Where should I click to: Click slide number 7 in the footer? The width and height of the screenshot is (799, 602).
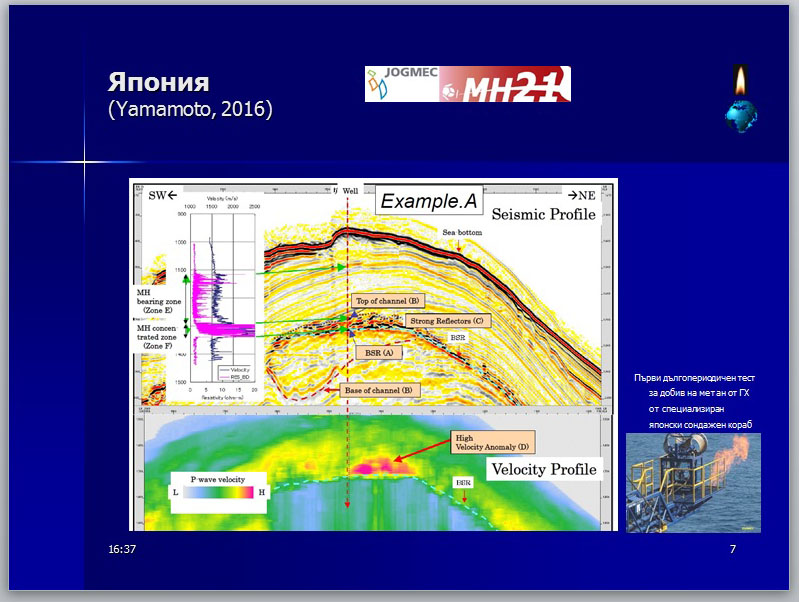[733, 550]
